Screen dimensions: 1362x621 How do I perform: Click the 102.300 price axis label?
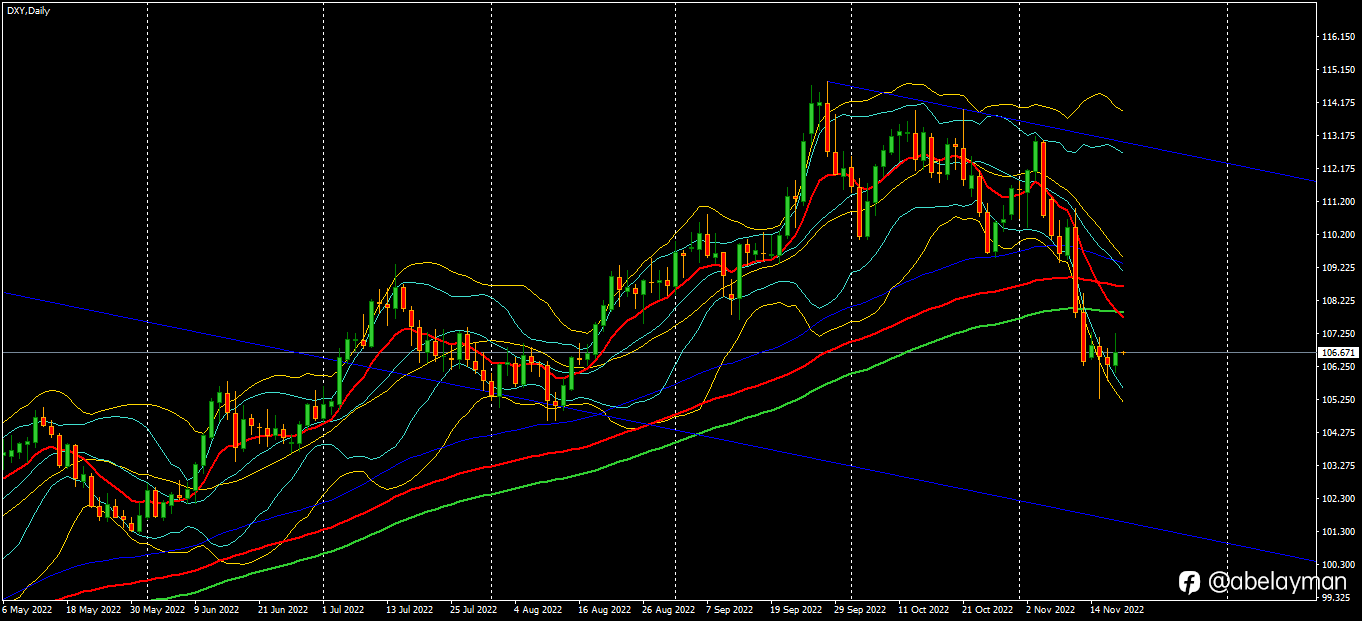1338,499
